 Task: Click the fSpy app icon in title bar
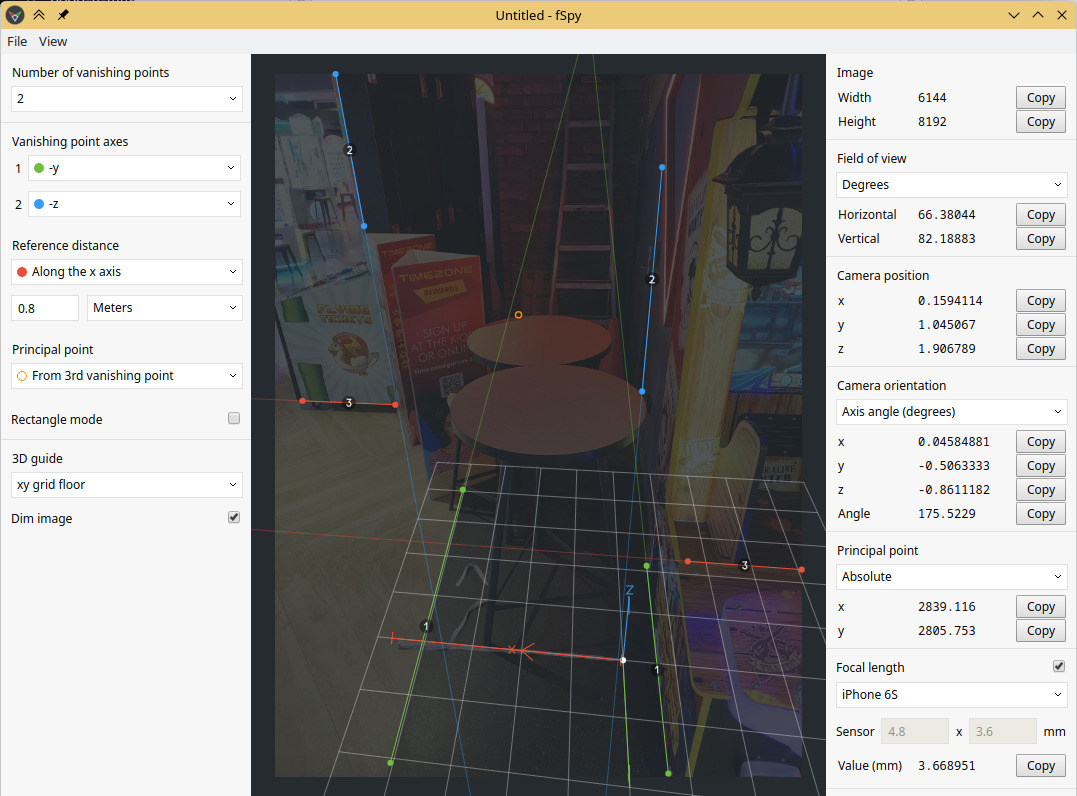point(15,15)
